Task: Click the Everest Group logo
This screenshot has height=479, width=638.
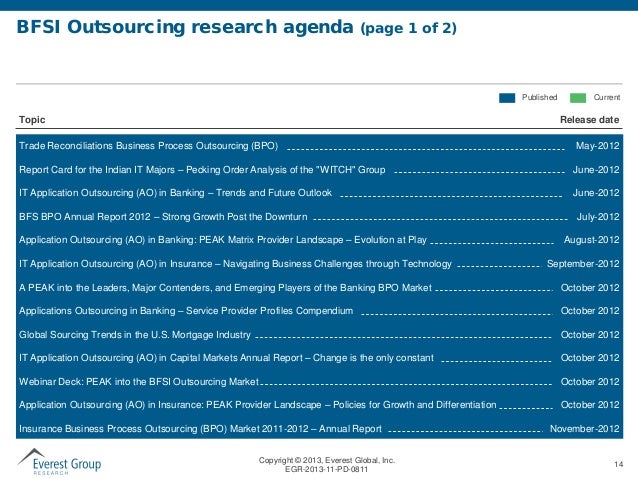Action: click(x=59, y=462)
